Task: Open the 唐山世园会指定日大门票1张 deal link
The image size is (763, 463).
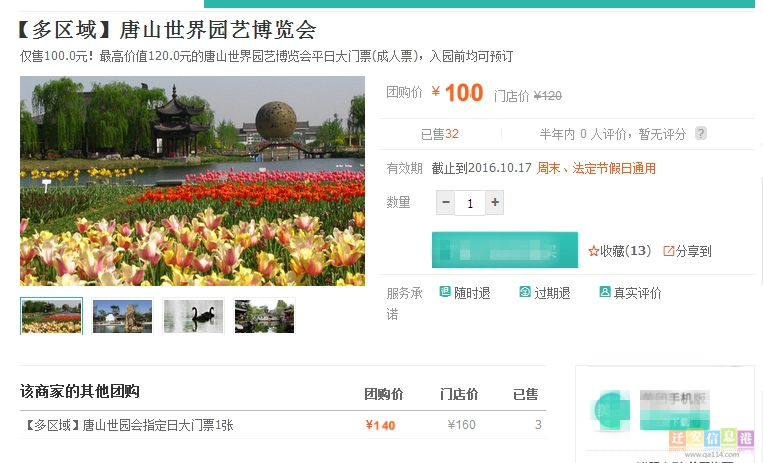Action: pos(127,425)
